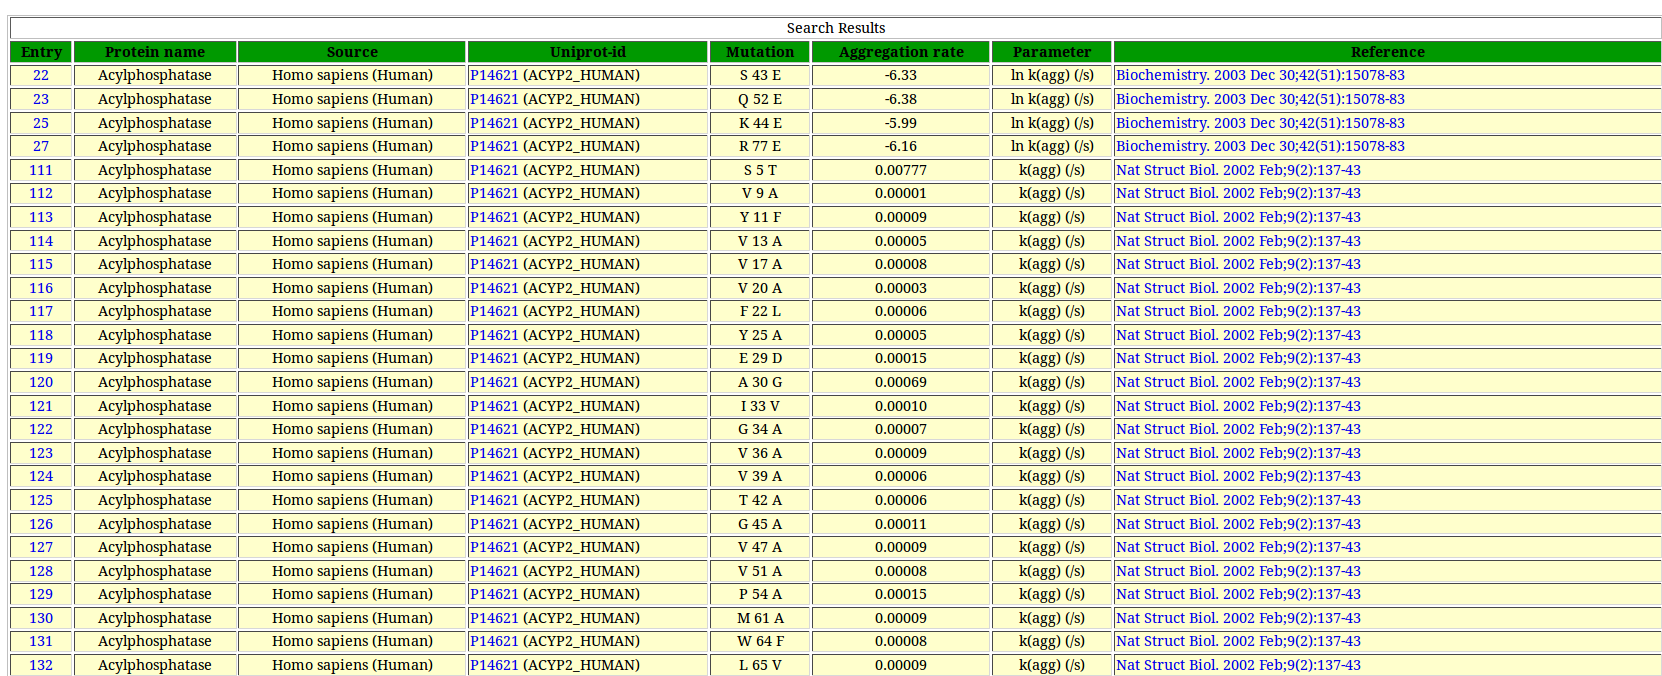
Task: Open entry 124 link
Action: (41, 476)
